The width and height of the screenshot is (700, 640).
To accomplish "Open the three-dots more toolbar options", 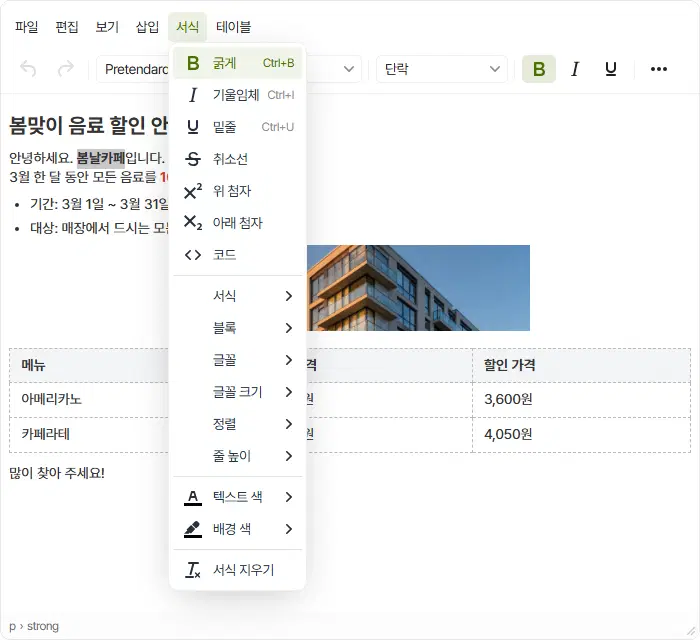I will point(658,69).
